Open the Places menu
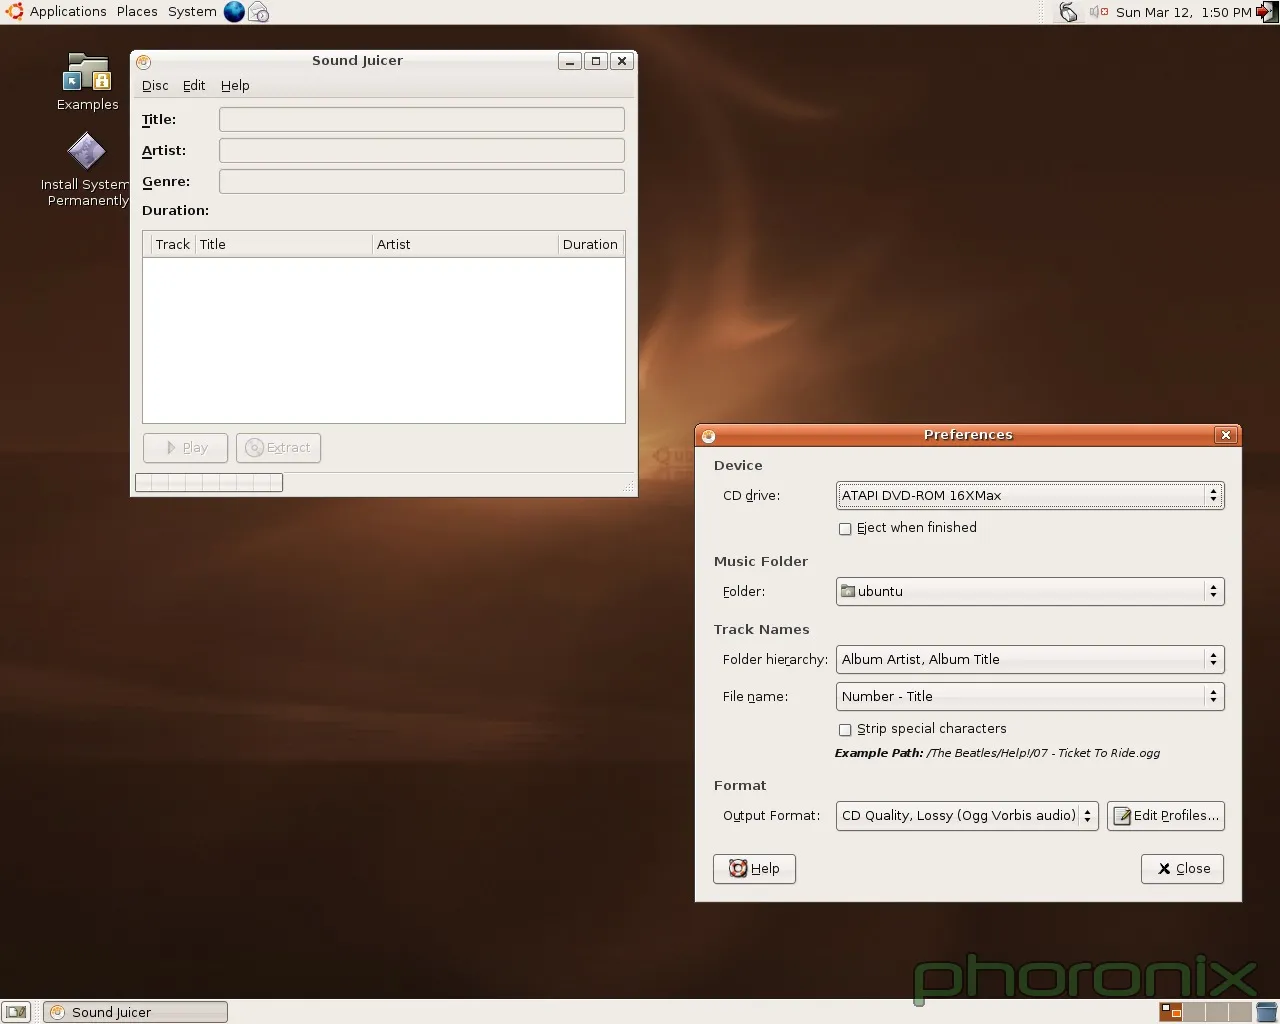Image resolution: width=1280 pixels, height=1024 pixels. click(137, 12)
